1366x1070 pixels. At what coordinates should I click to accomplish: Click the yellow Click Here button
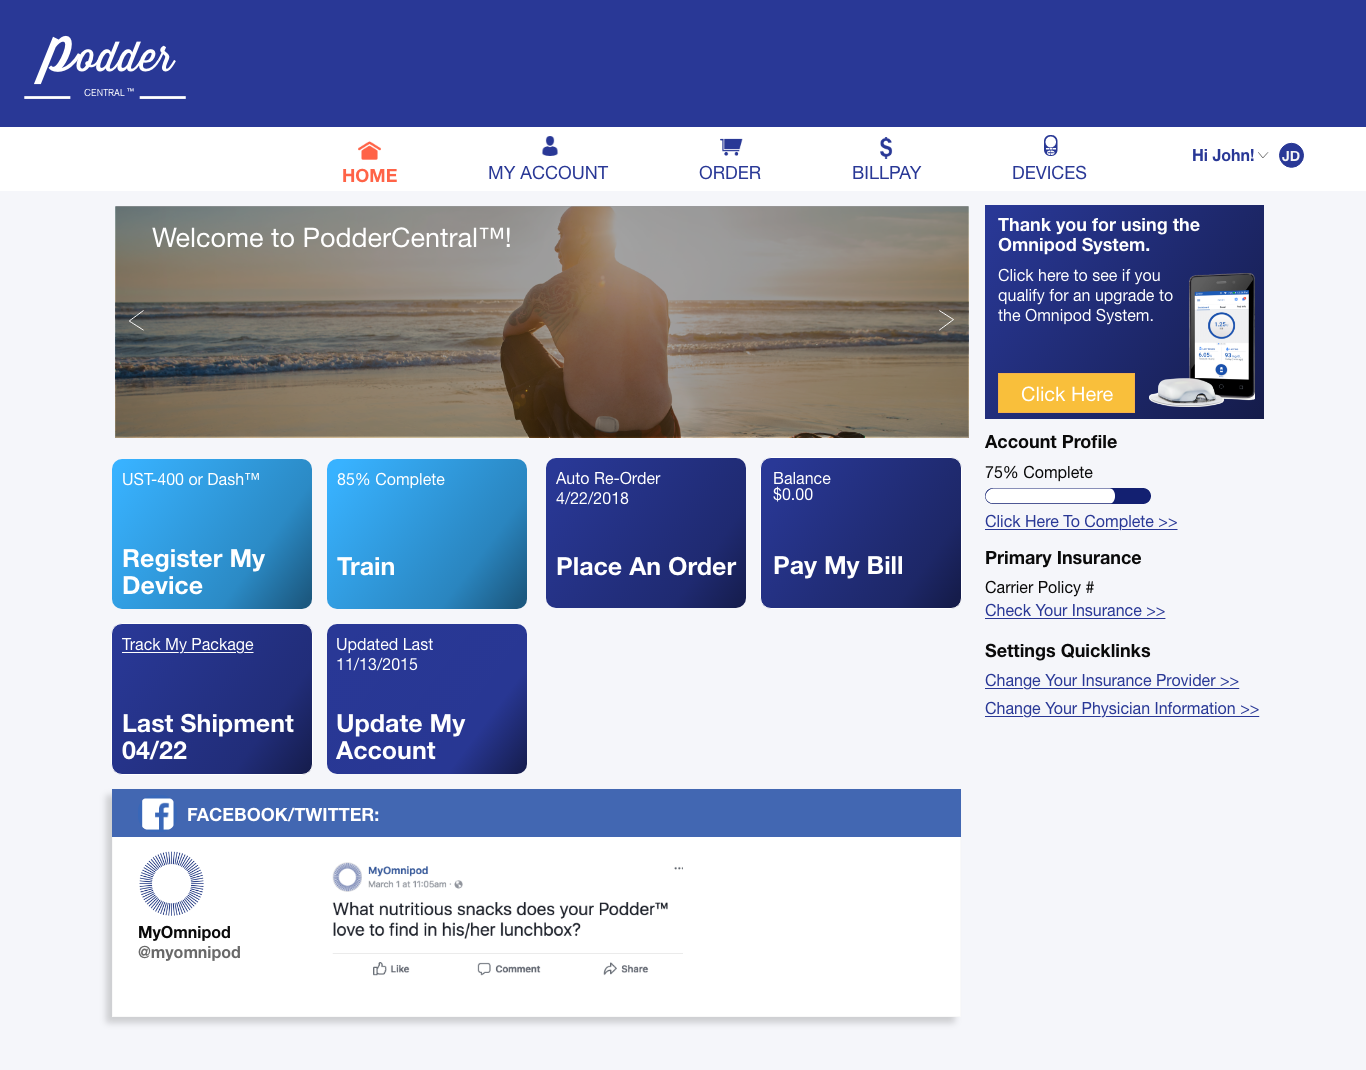pyautogui.click(x=1066, y=394)
